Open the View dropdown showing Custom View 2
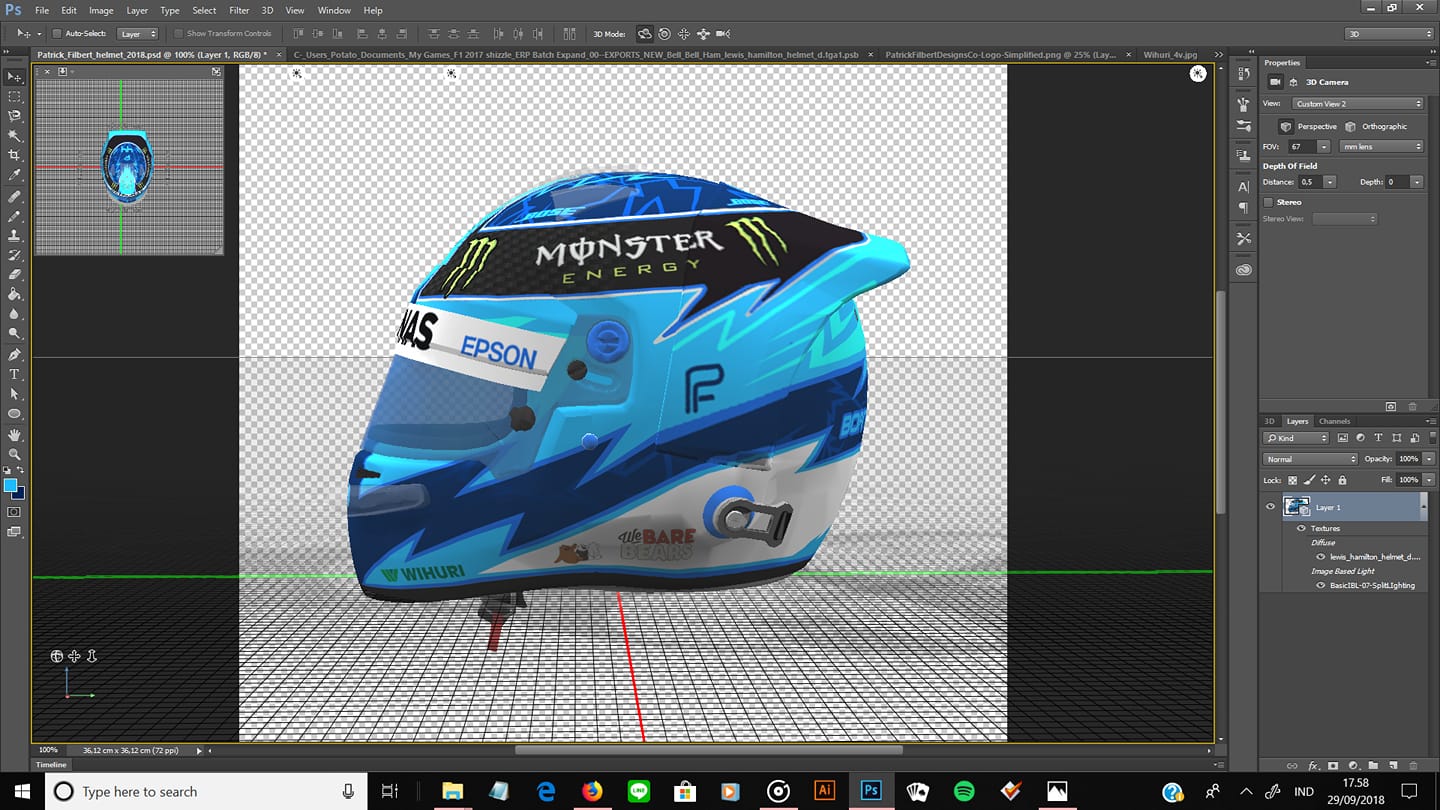 click(1357, 104)
